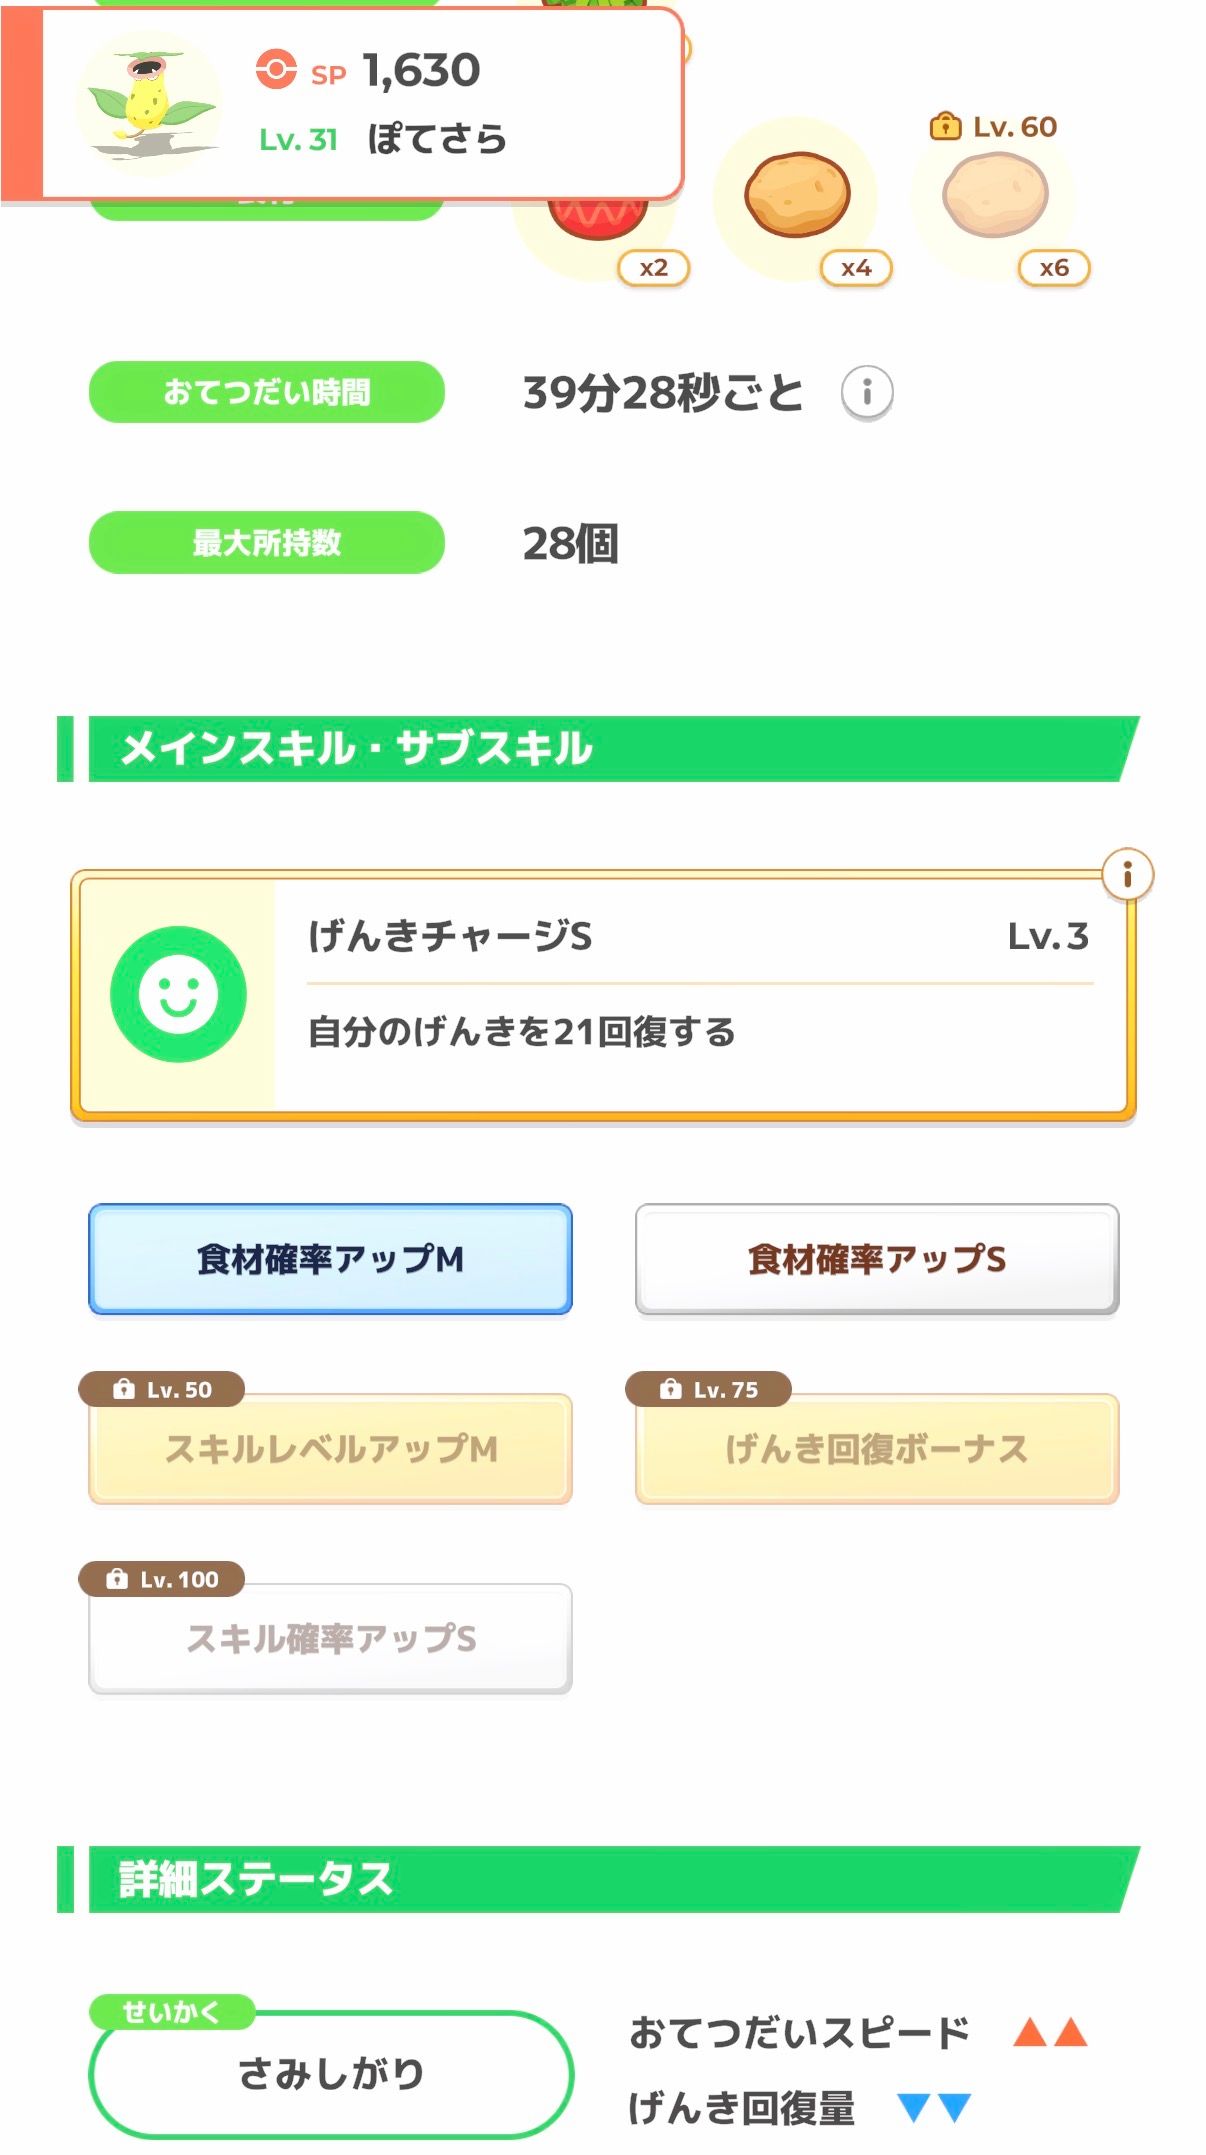Image resolution: width=1206 pixels, height=2155 pixels.
Task: Tap the locked Lv. 60 potato ingredient
Action: point(995,196)
